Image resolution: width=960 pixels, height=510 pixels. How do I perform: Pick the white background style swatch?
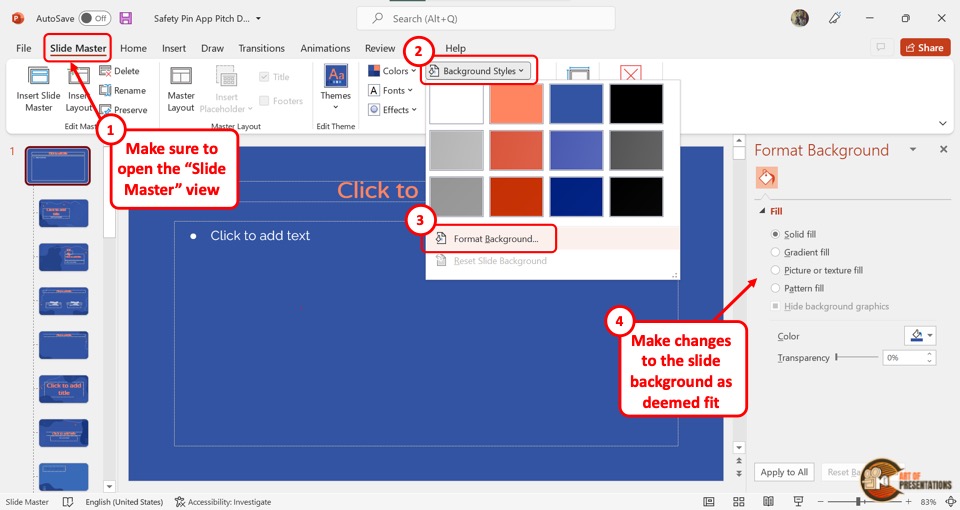456,103
